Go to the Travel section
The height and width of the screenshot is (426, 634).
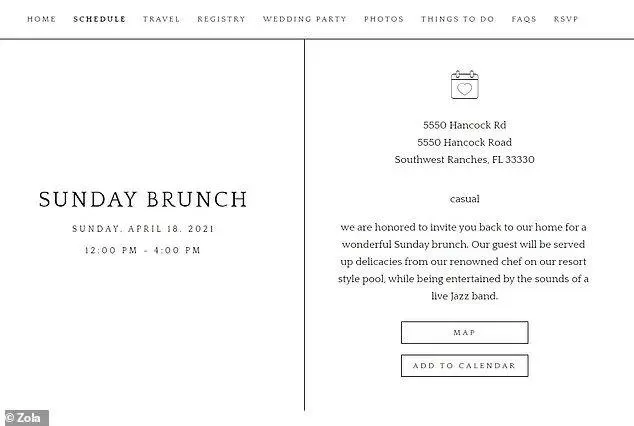point(161,19)
